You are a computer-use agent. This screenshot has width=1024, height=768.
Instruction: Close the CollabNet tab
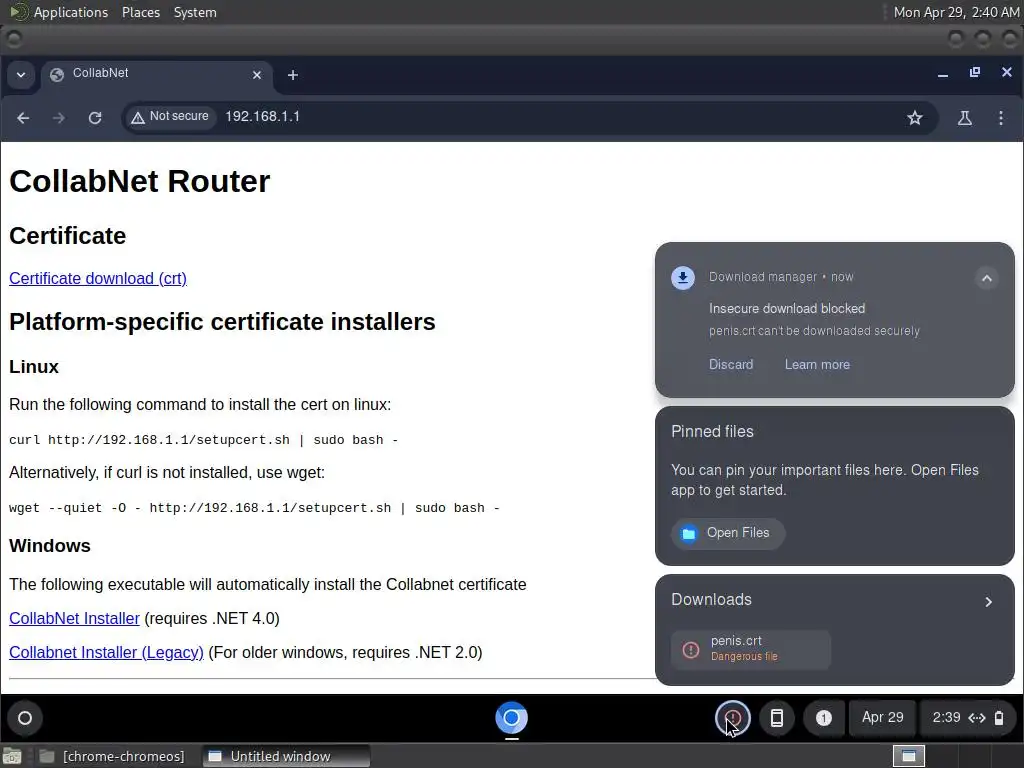(257, 76)
